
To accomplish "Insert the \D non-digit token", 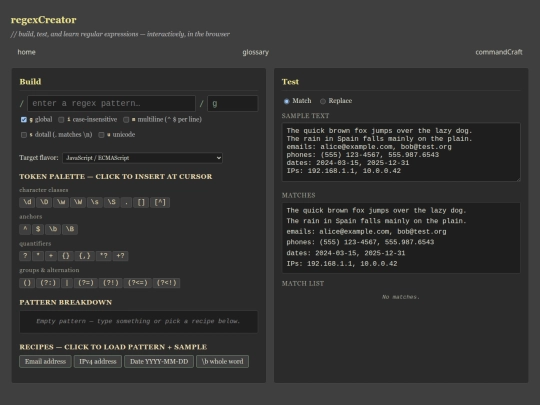I will (x=44, y=202).
